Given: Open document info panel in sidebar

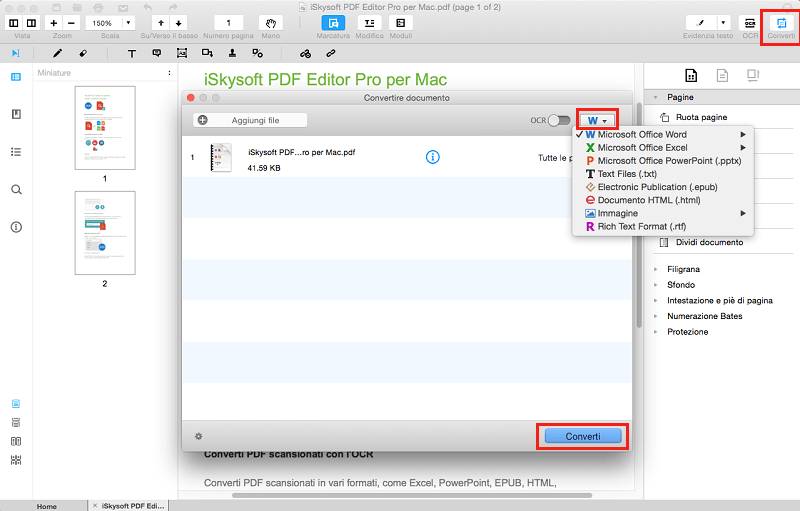Looking at the screenshot, I should coord(16,227).
